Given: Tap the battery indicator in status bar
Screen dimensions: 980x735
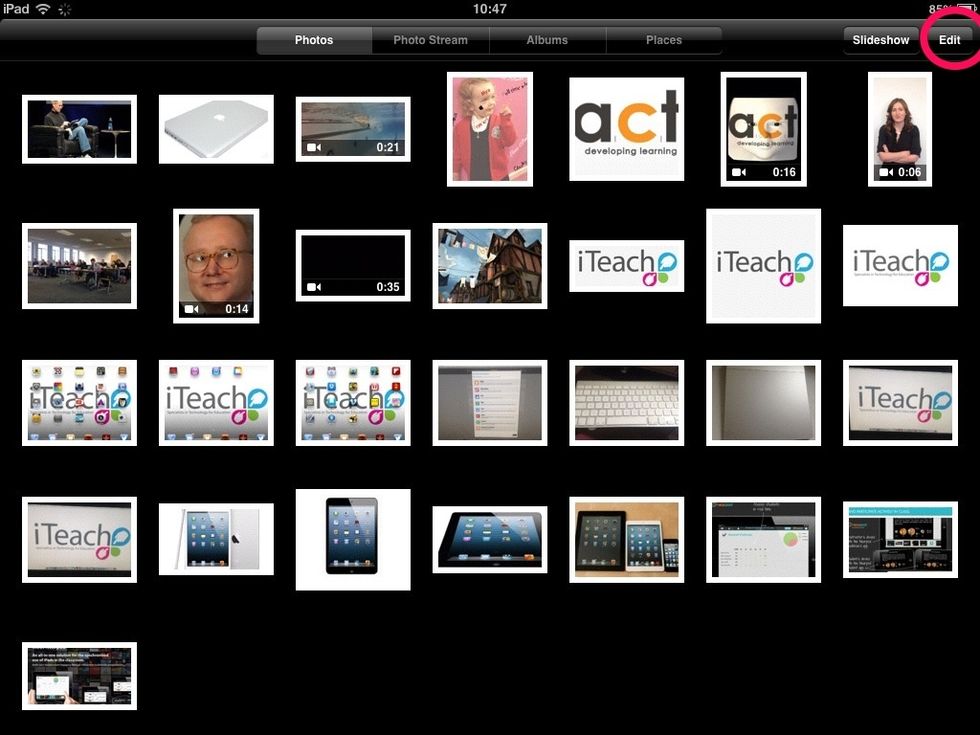Looking at the screenshot, I should coord(961,9).
